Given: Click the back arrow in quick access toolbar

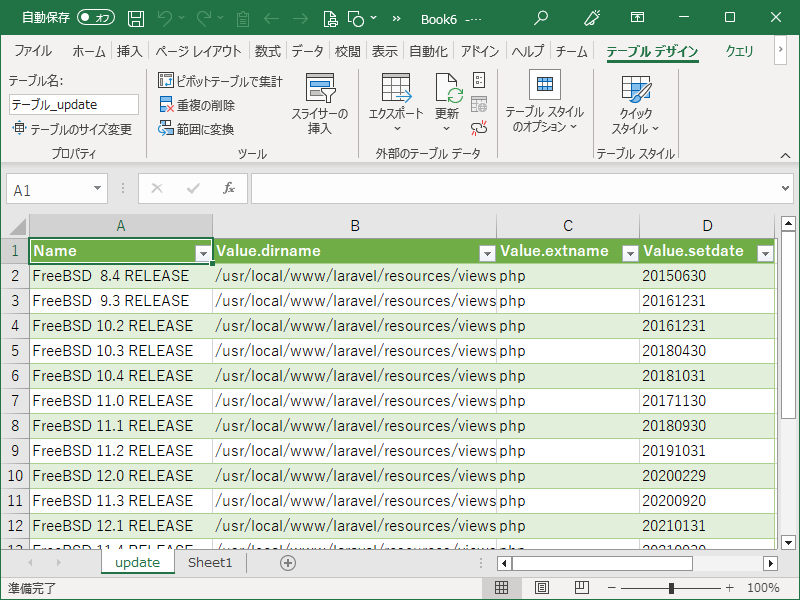Looking at the screenshot, I should [271, 19].
